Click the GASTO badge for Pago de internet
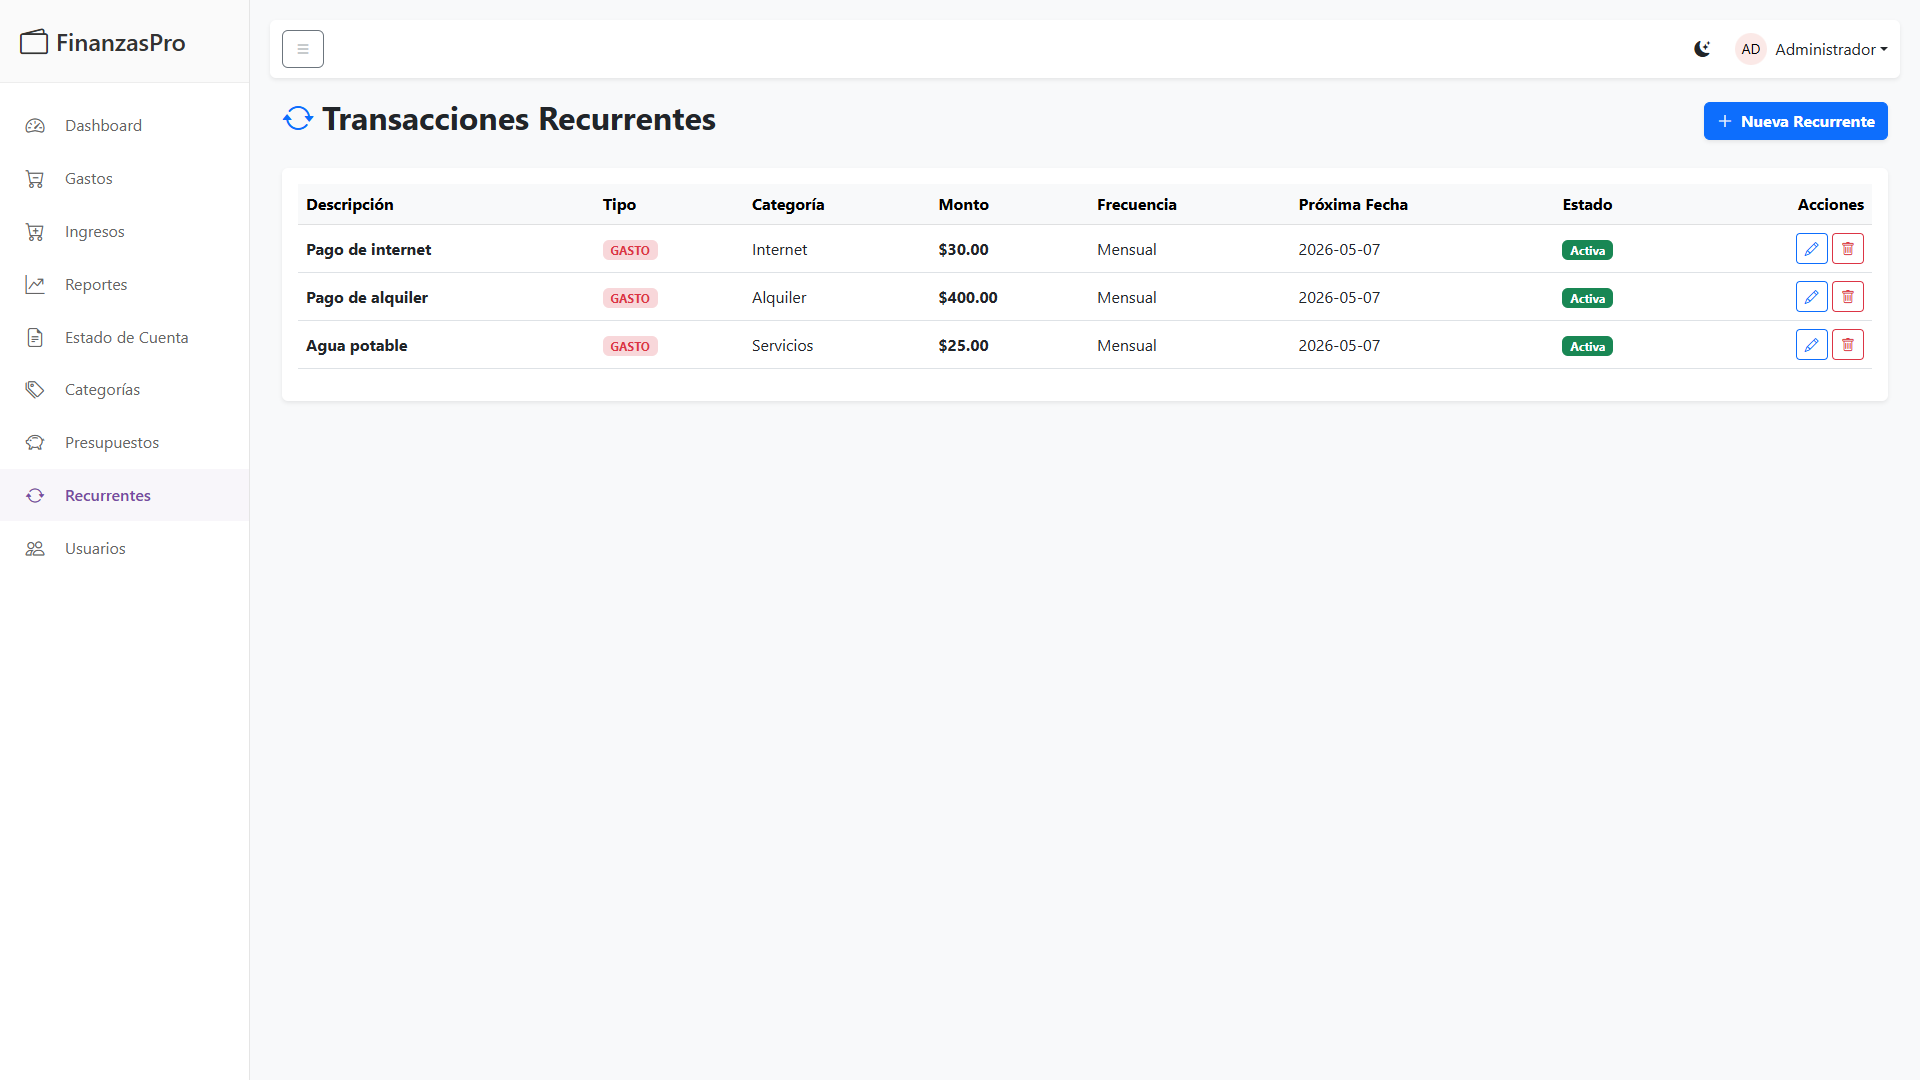Screen dimensions: 1920x1080 point(630,250)
